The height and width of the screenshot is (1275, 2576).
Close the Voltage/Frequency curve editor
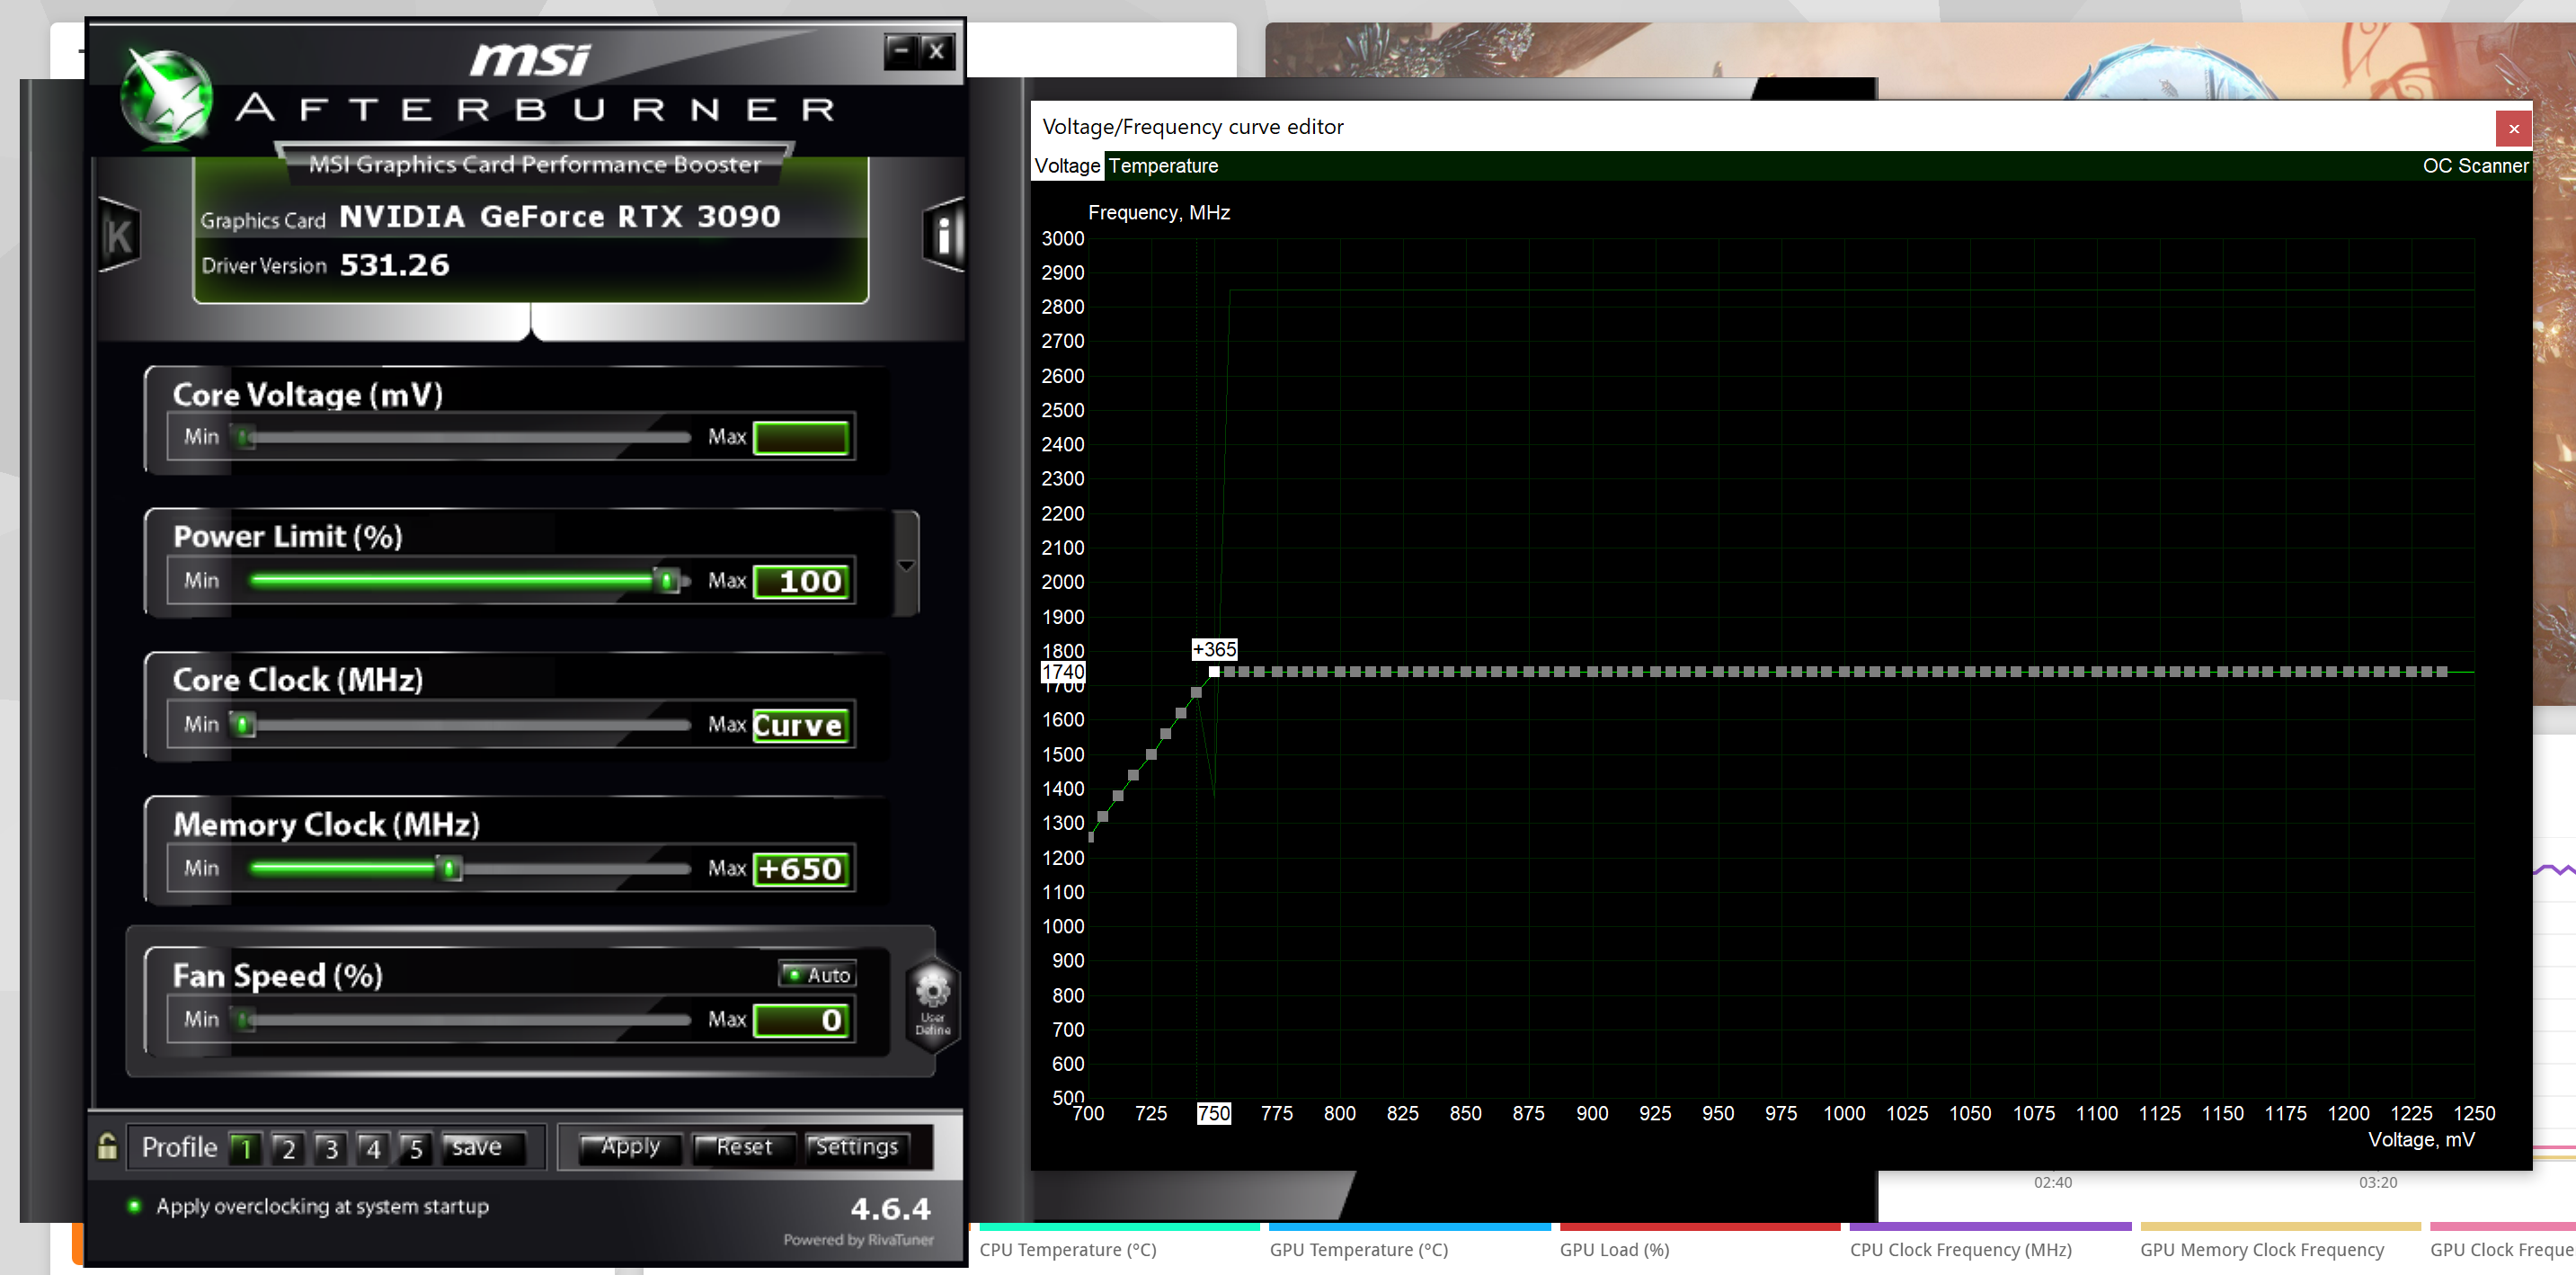click(2513, 129)
